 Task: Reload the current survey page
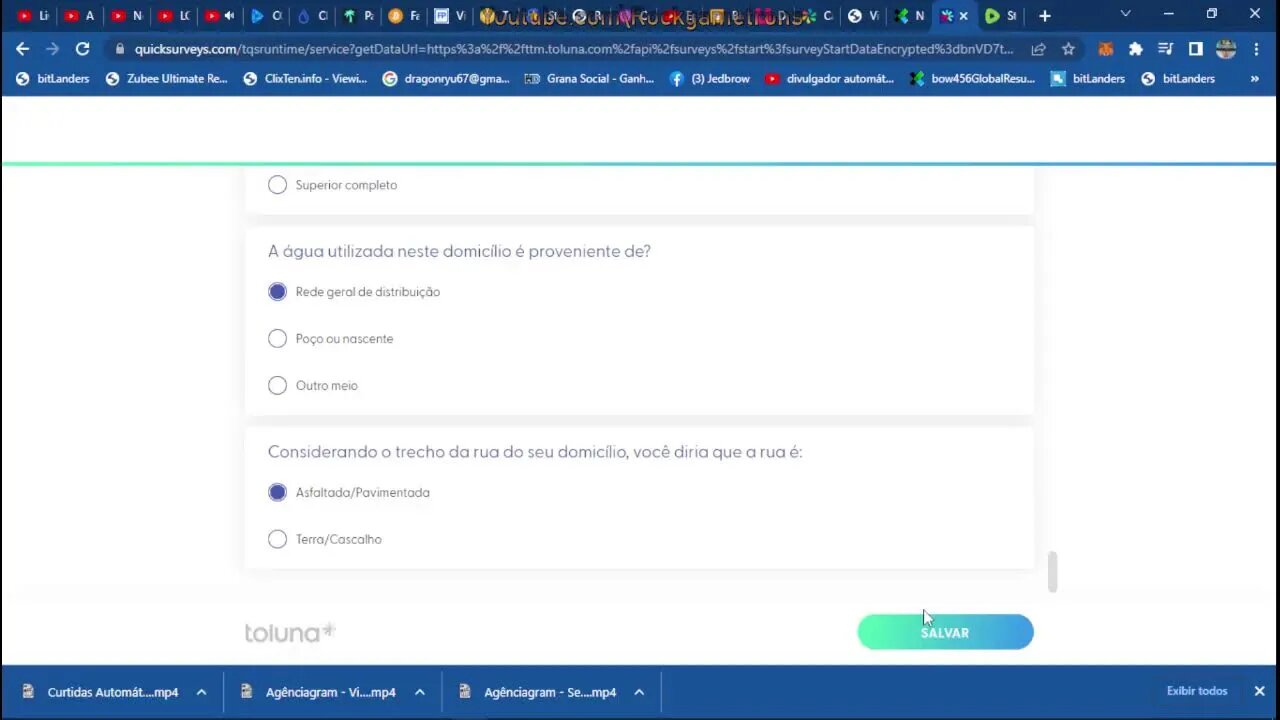pos(82,48)
